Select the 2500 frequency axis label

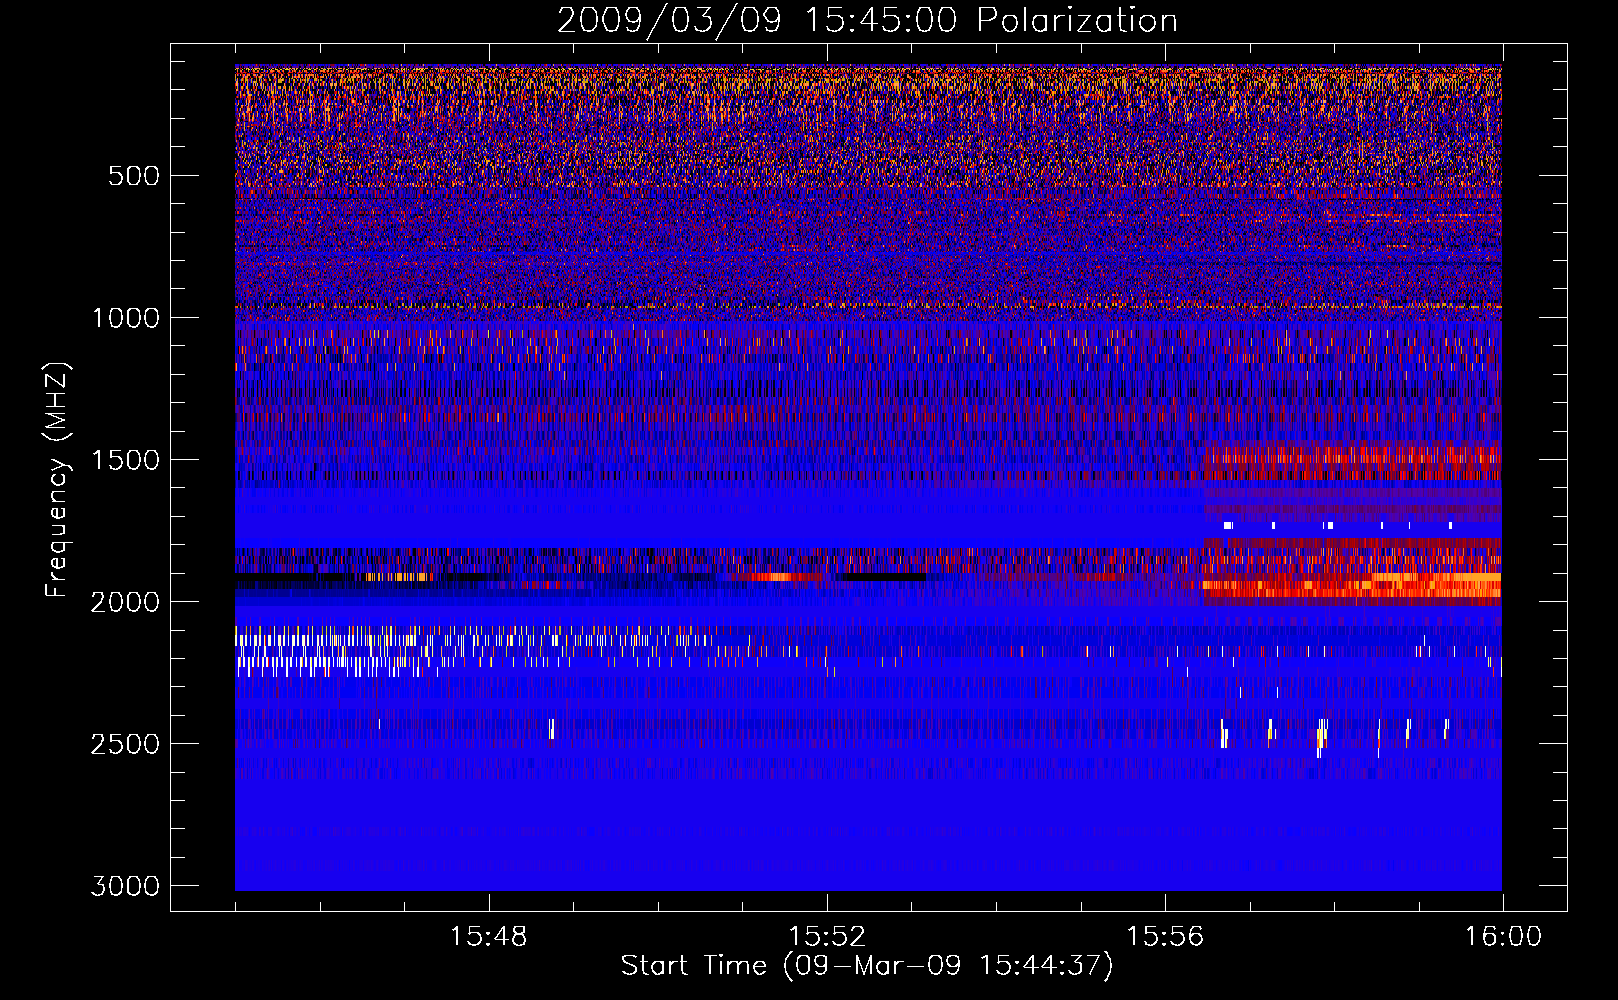[x=125, y=744]
